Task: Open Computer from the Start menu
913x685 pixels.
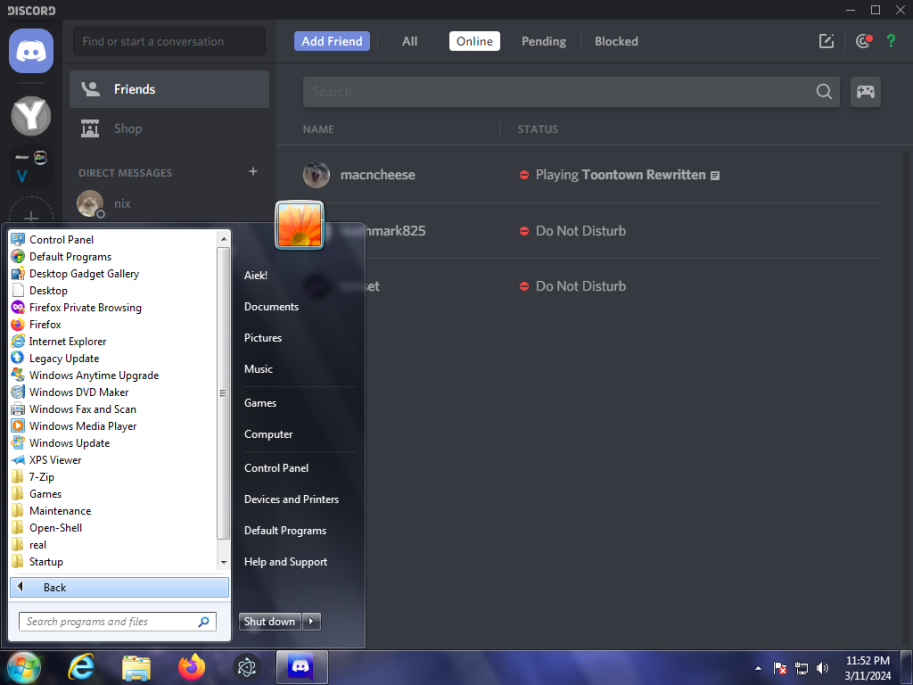Action: (x=268, y=434)
